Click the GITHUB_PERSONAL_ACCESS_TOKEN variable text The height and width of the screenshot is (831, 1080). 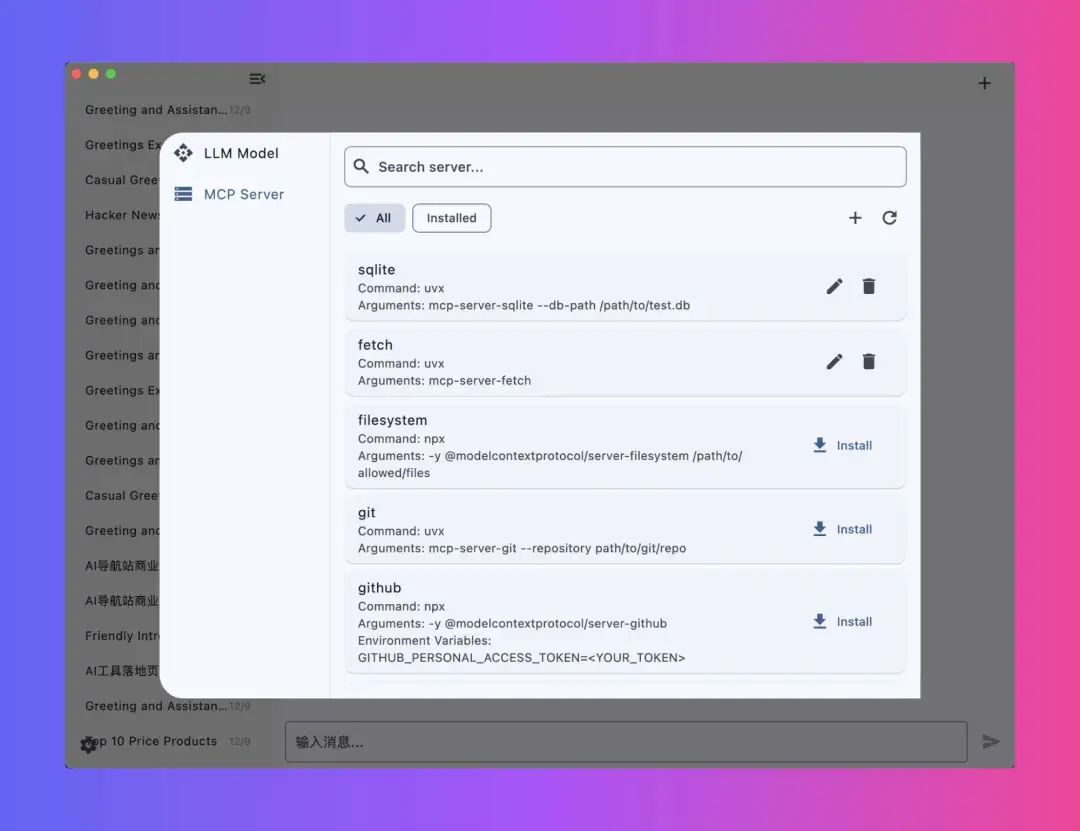point(521,657)
